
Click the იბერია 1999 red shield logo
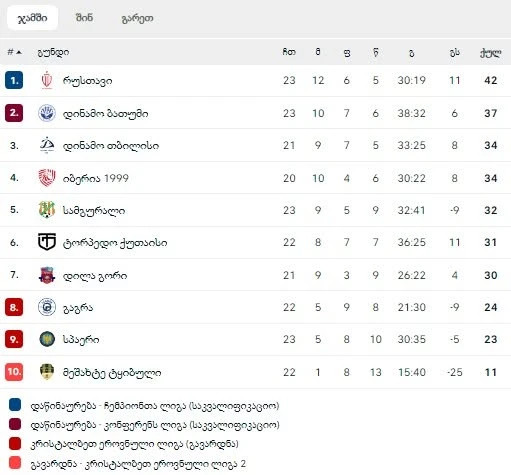tap(47, 178)
